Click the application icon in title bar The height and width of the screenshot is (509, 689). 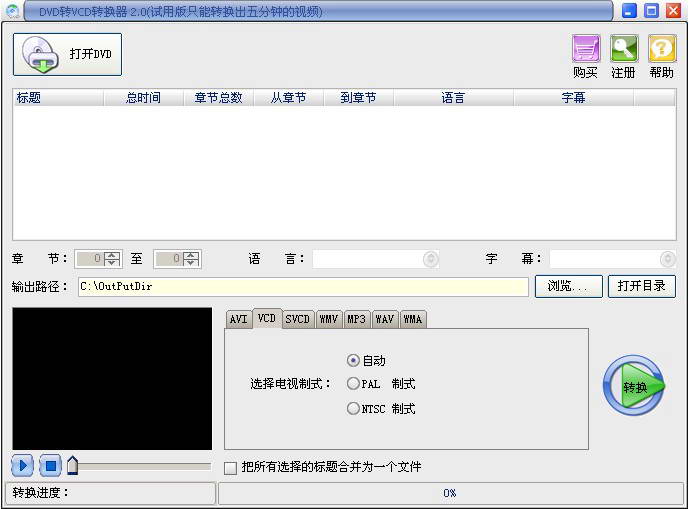pos(13,11)
